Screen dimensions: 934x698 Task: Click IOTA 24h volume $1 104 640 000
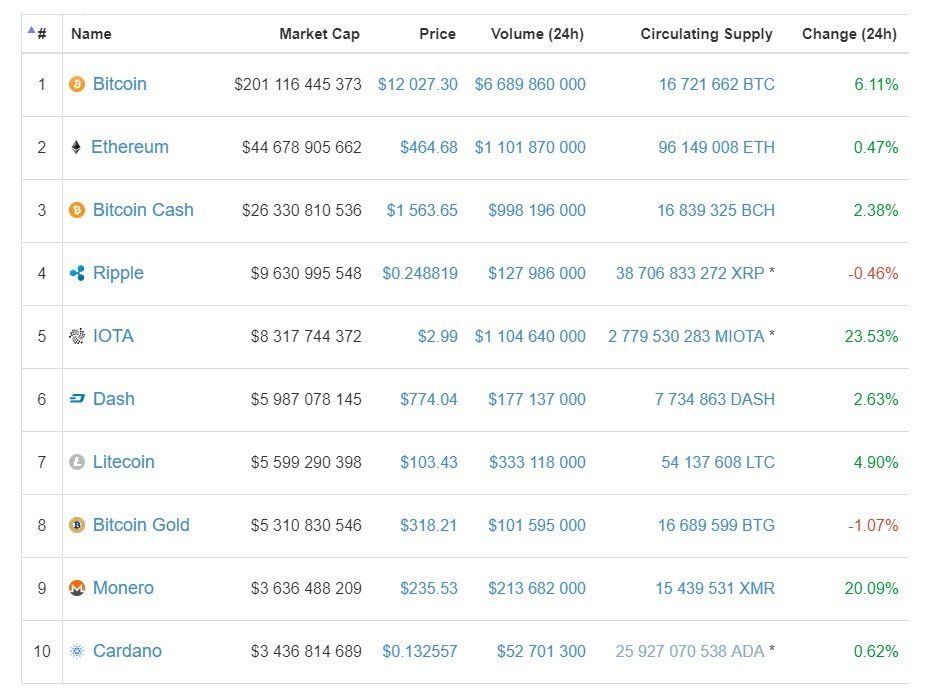pos(530,337)
